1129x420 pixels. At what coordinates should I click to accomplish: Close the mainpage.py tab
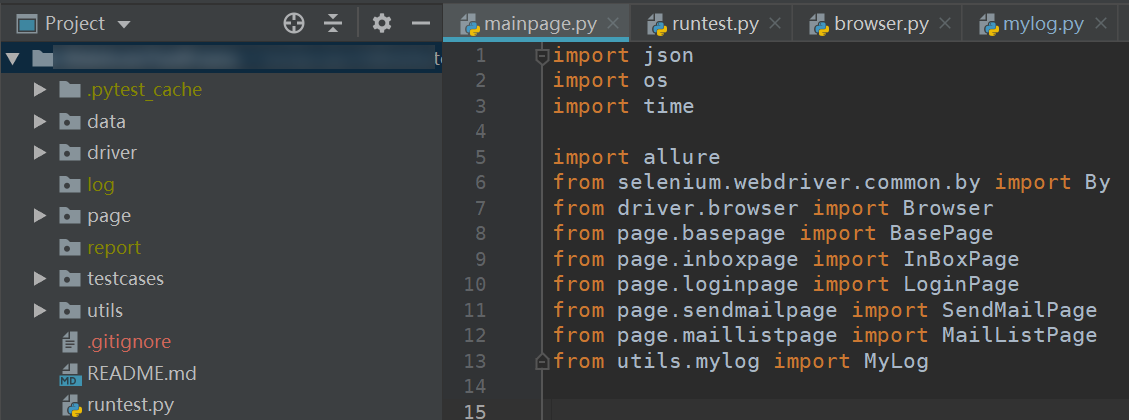pos(613,23)
